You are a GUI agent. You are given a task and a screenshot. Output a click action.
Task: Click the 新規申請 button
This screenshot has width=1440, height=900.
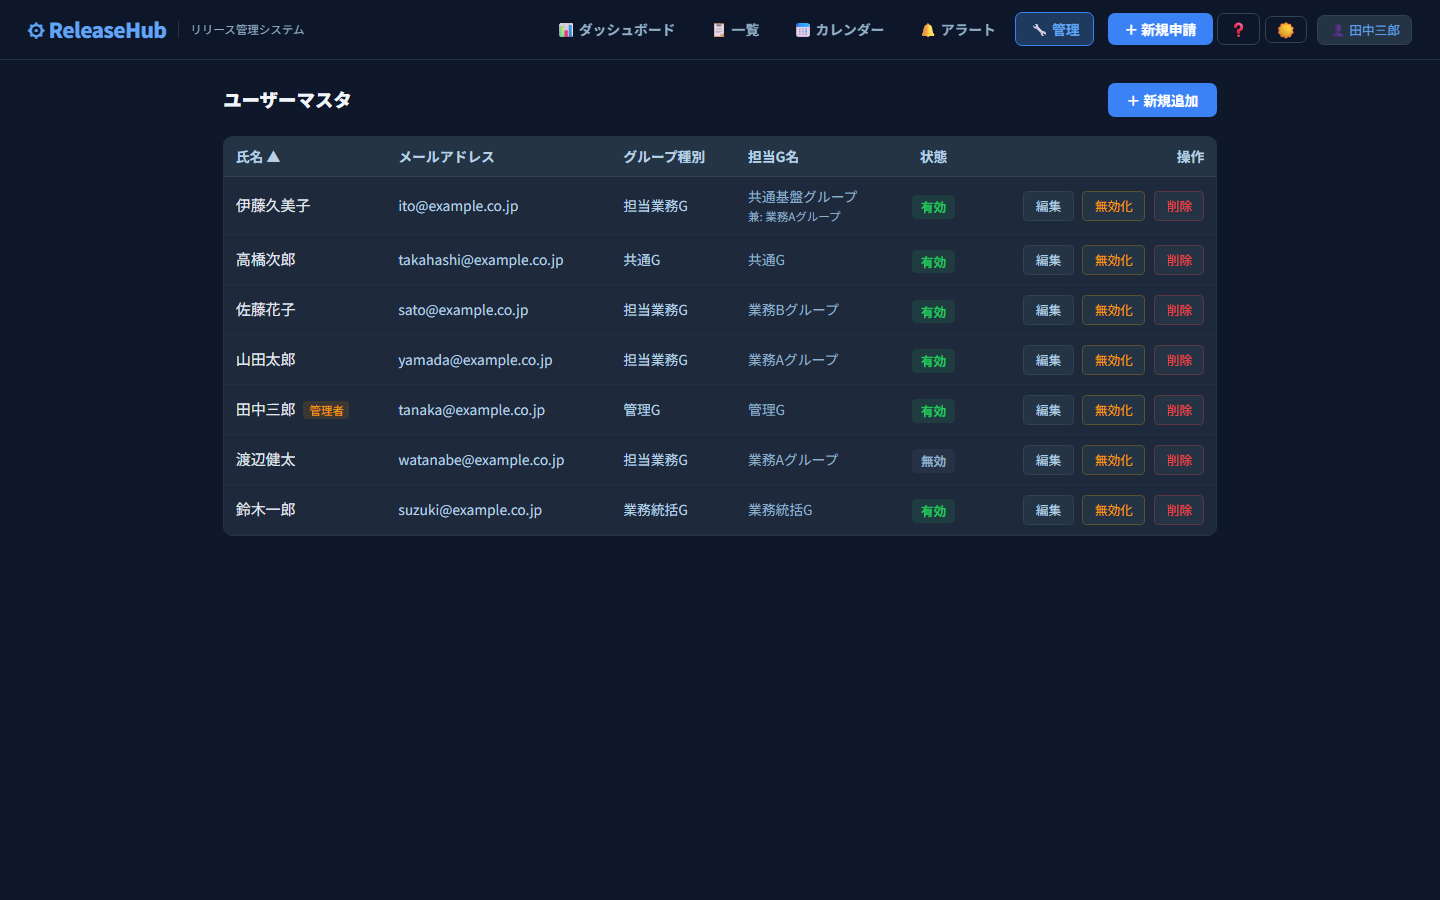tap(1160, 29)
